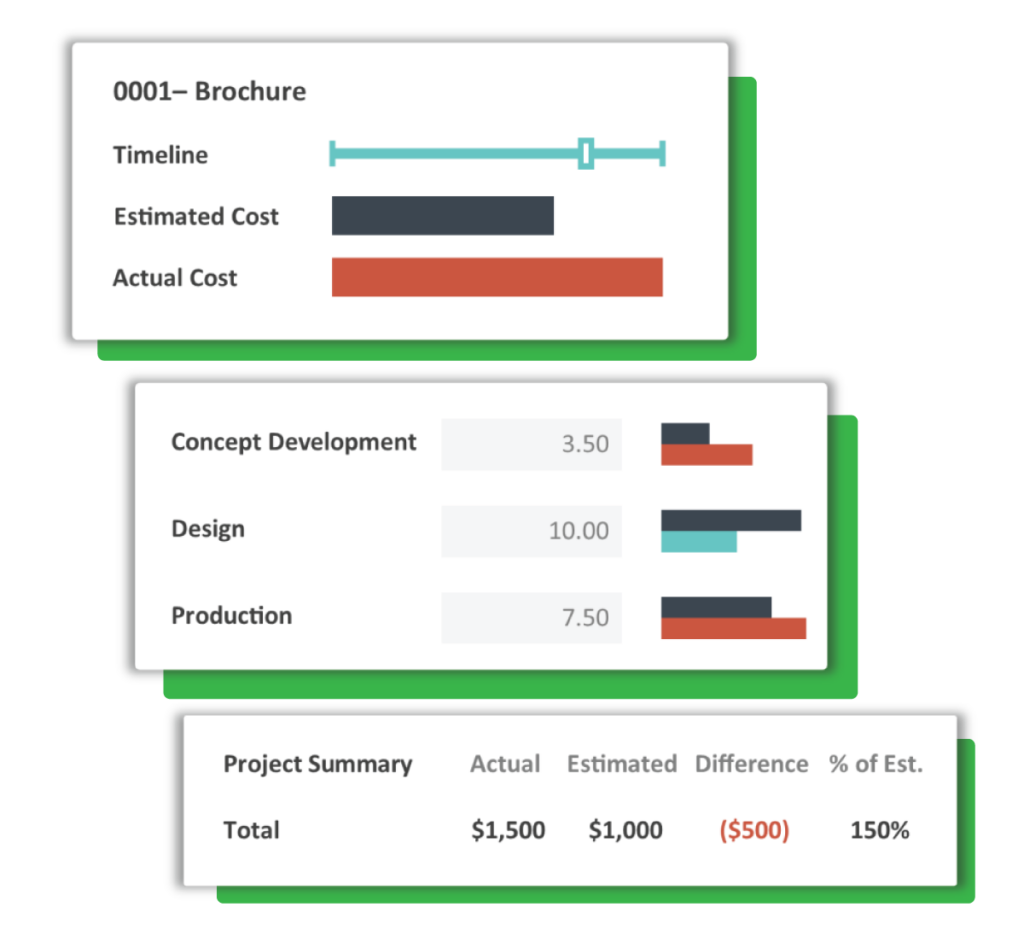Click the 0001– Brochure project title
Screen dimensions: 1024x942
[209, 92]
